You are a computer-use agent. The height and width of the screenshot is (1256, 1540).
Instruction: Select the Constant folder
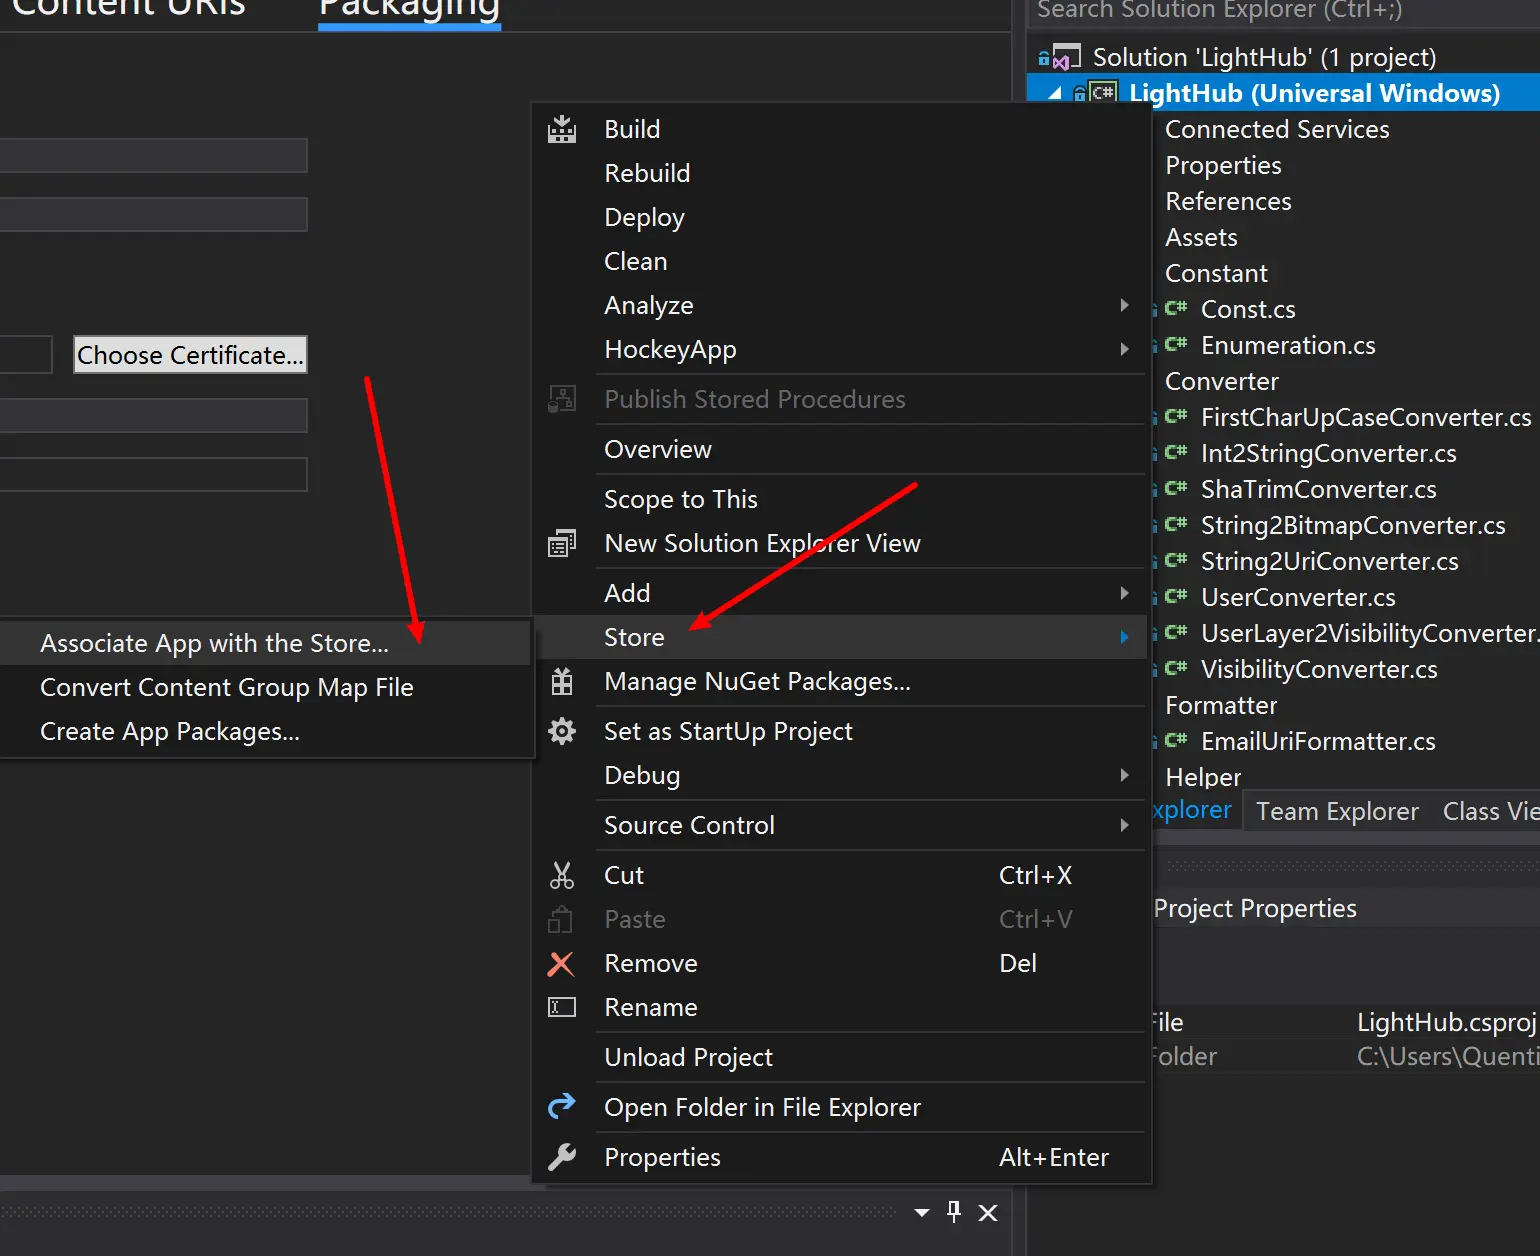[1216, 273]
